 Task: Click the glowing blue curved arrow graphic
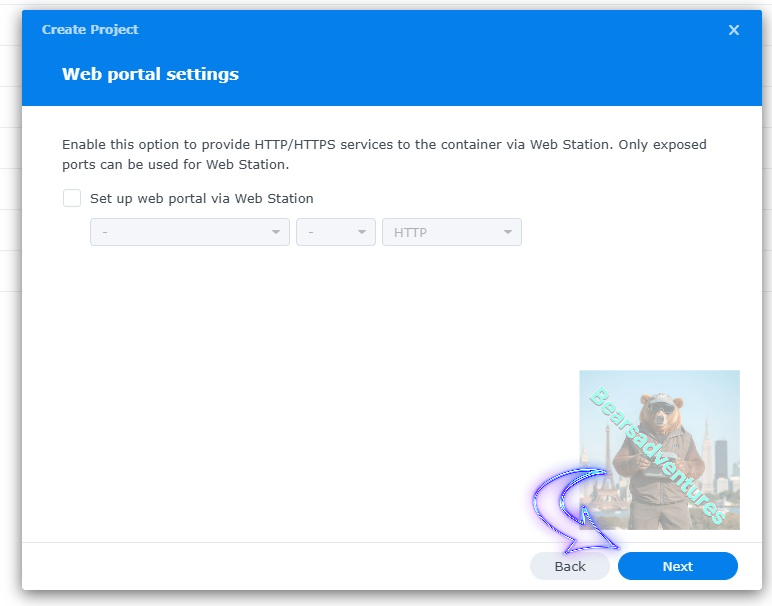click(574, 510)
